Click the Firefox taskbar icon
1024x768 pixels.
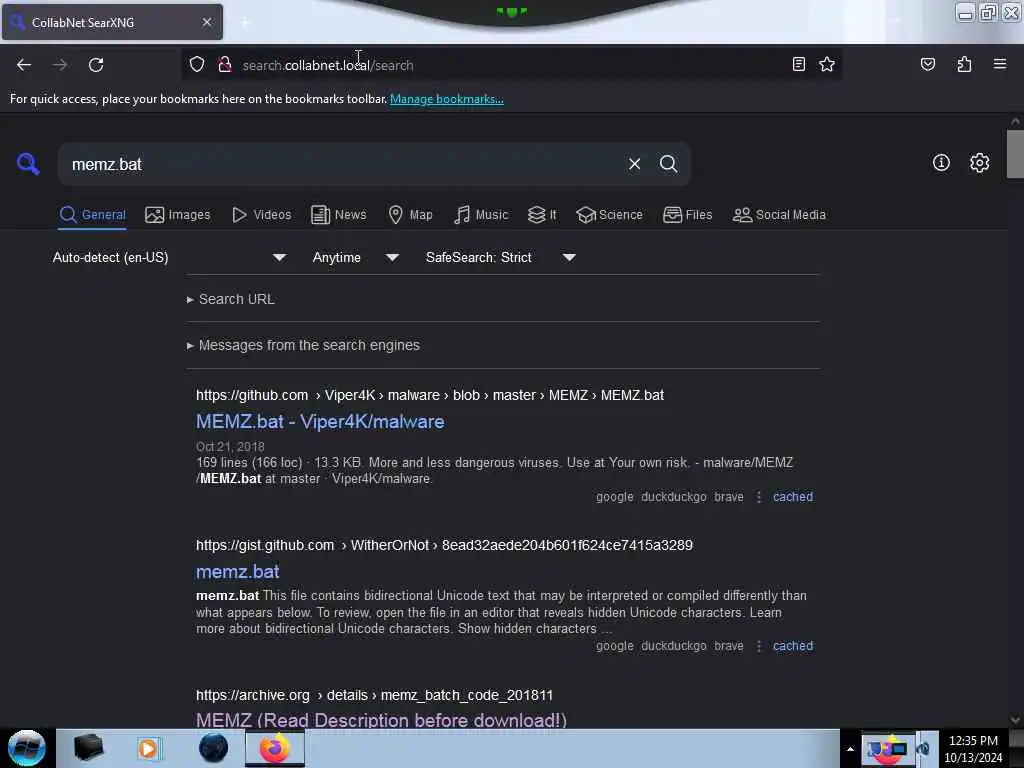point(275,748)
